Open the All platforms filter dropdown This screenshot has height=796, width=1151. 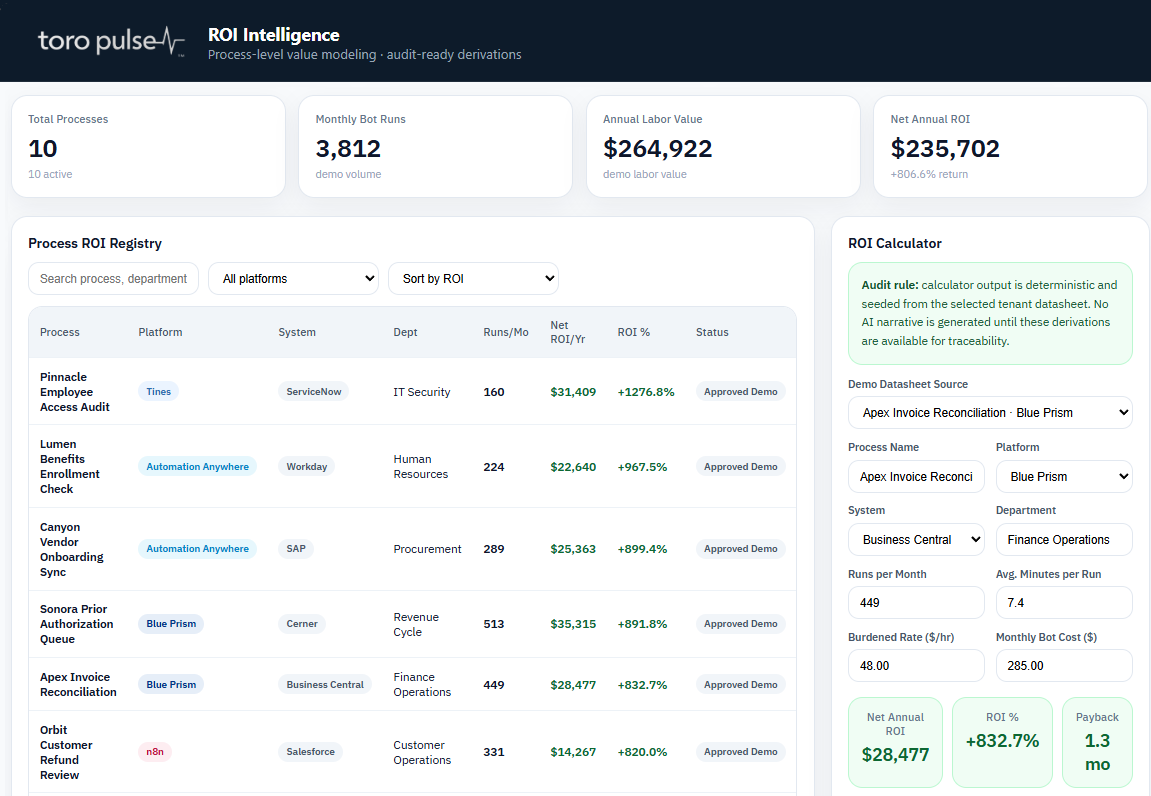[294, 279]
